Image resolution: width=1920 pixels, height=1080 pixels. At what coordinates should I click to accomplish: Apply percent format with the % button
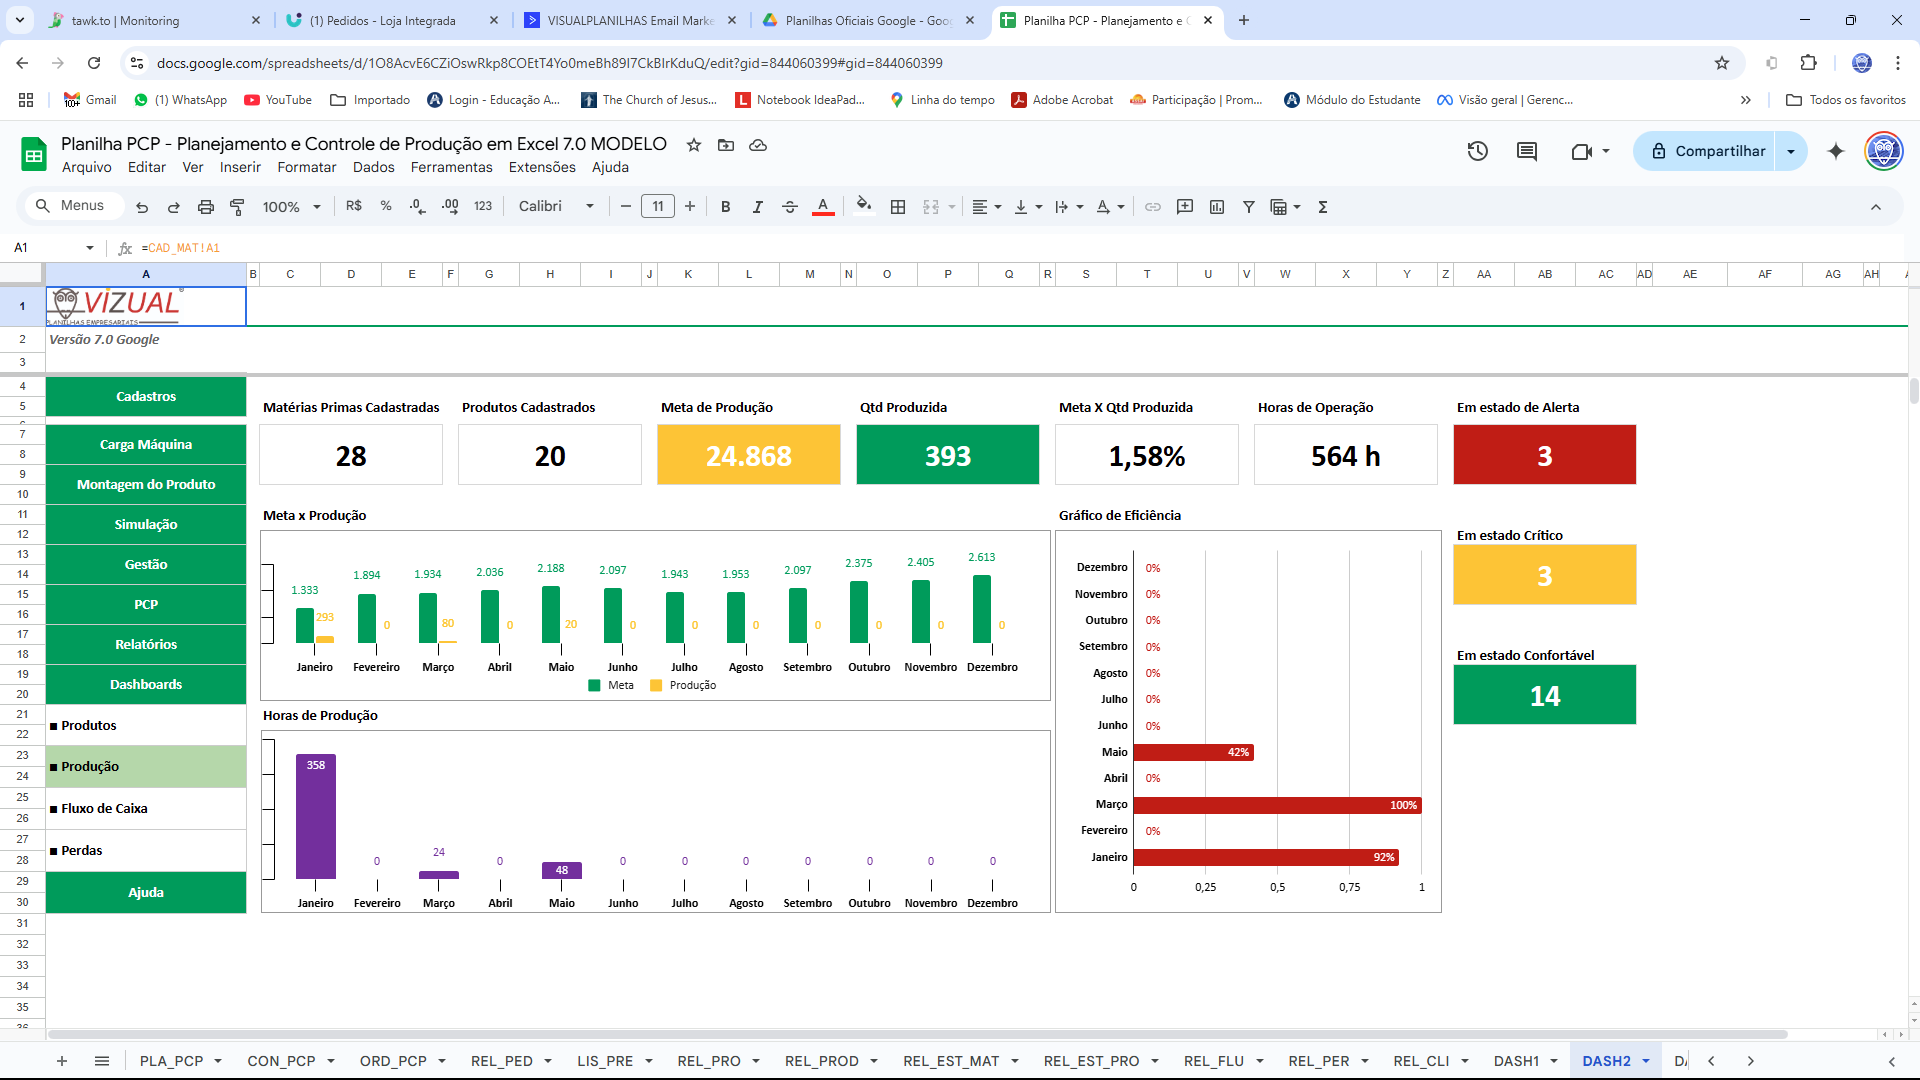386,206
